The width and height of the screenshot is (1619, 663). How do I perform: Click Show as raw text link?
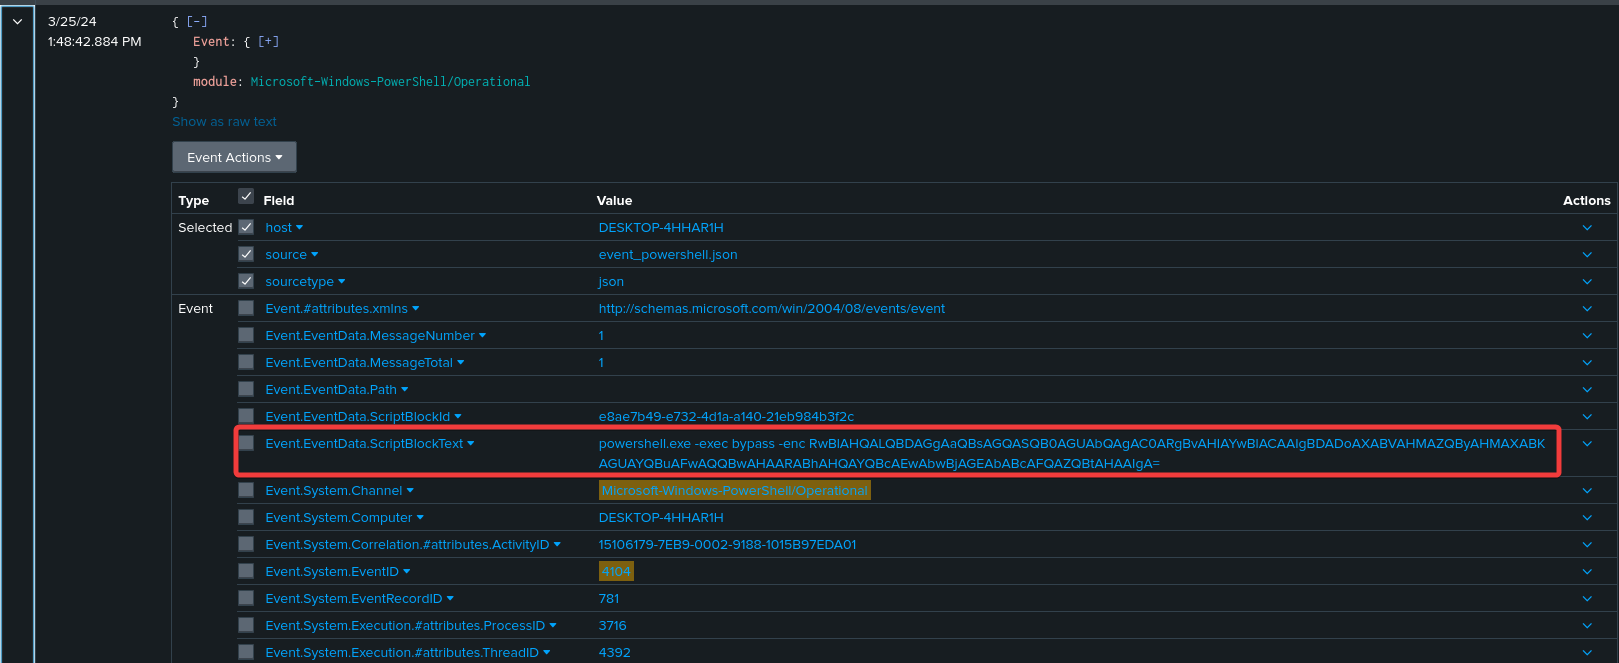[x=224, y=122]
